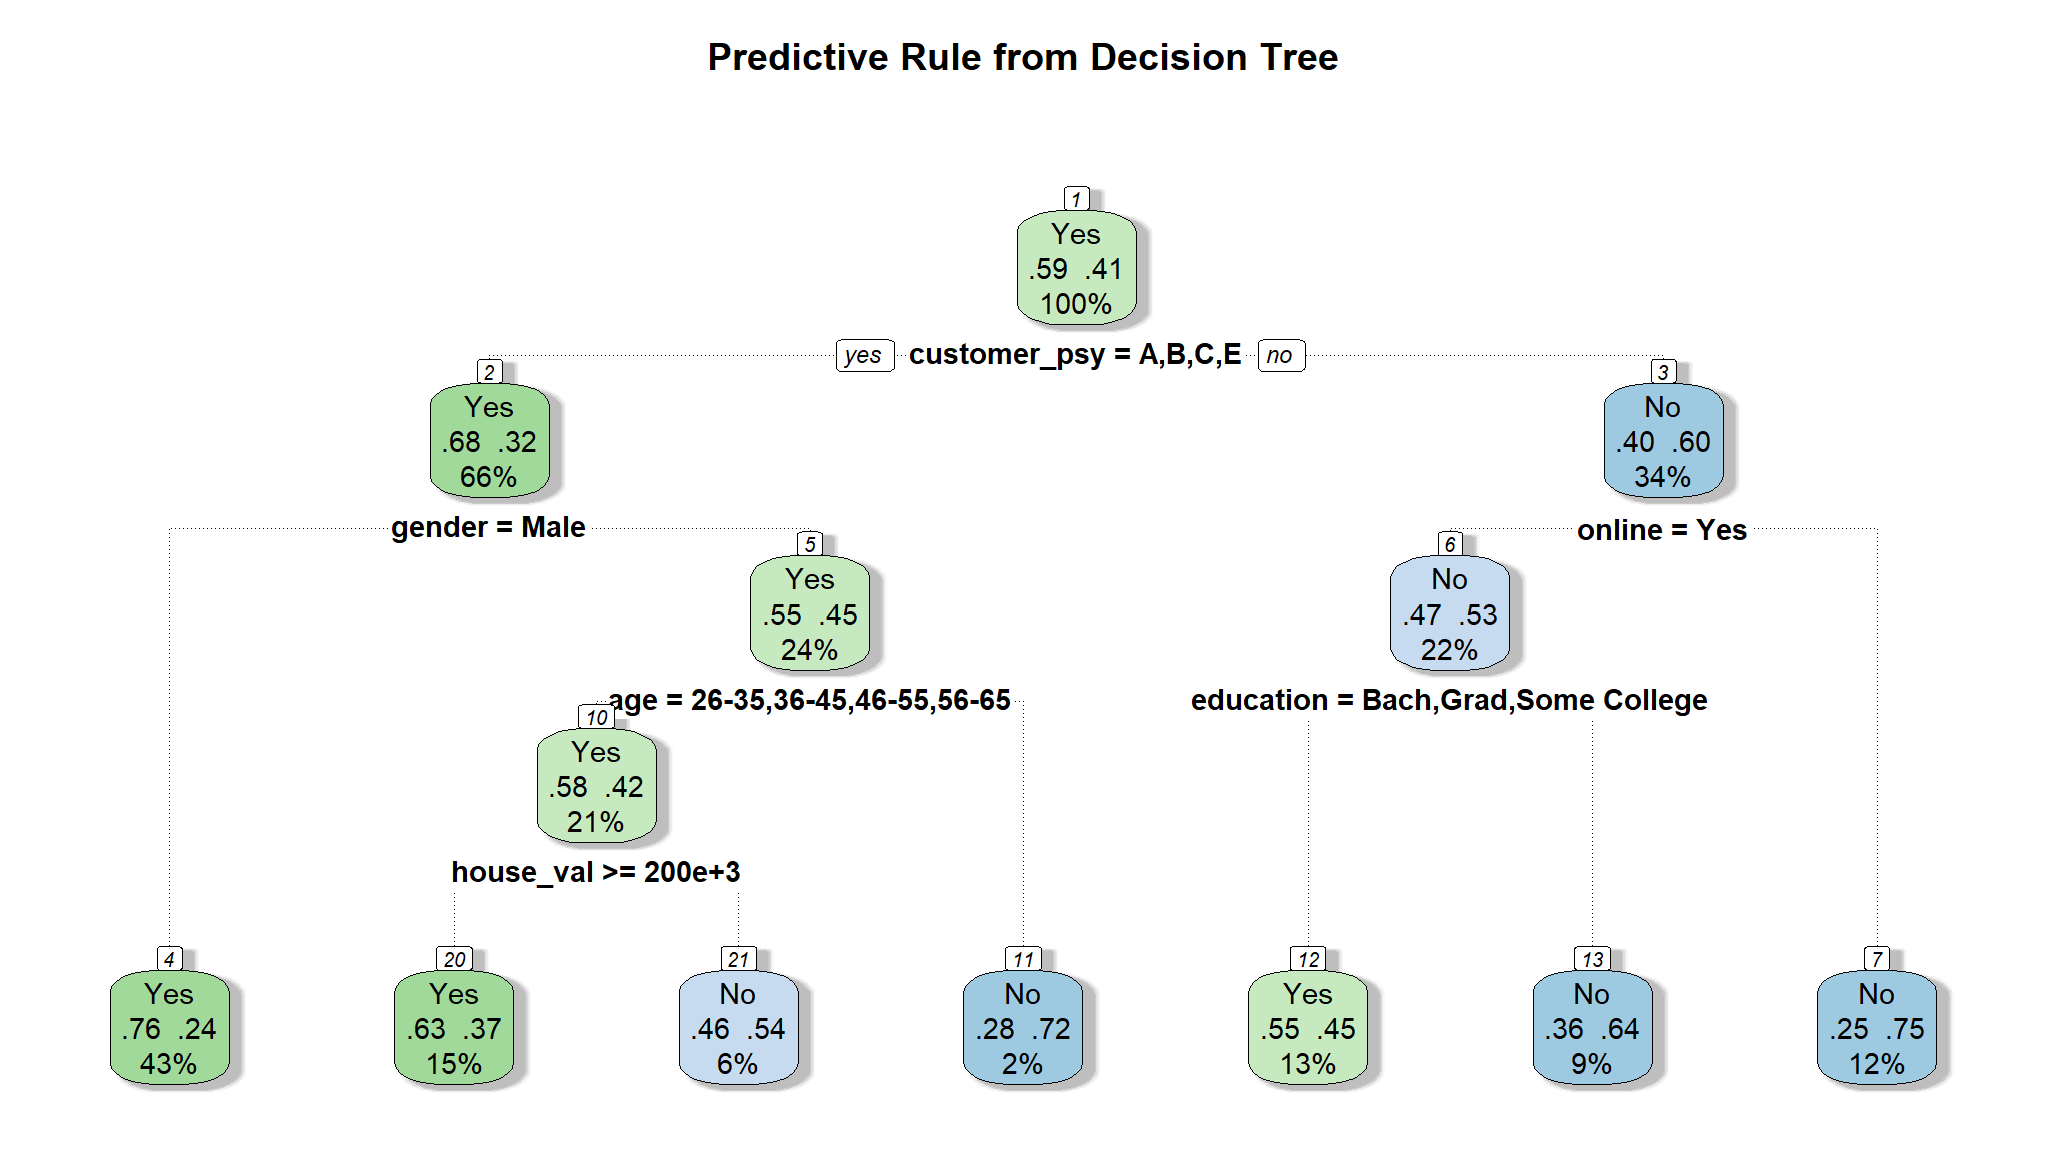This screenshot has width=2047, height=1152.
Task: Select node 5 with 24% share
Action: tap(810, 614)
